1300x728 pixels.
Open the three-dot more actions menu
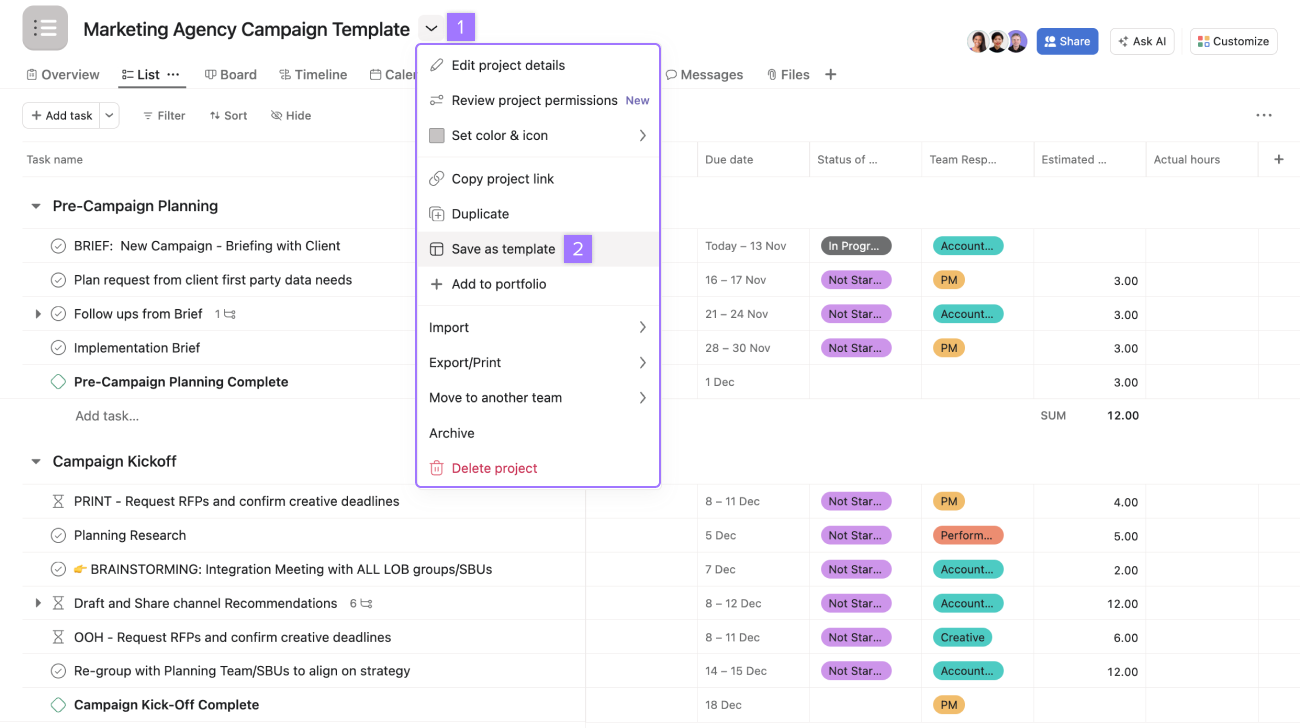[1263, 115]
